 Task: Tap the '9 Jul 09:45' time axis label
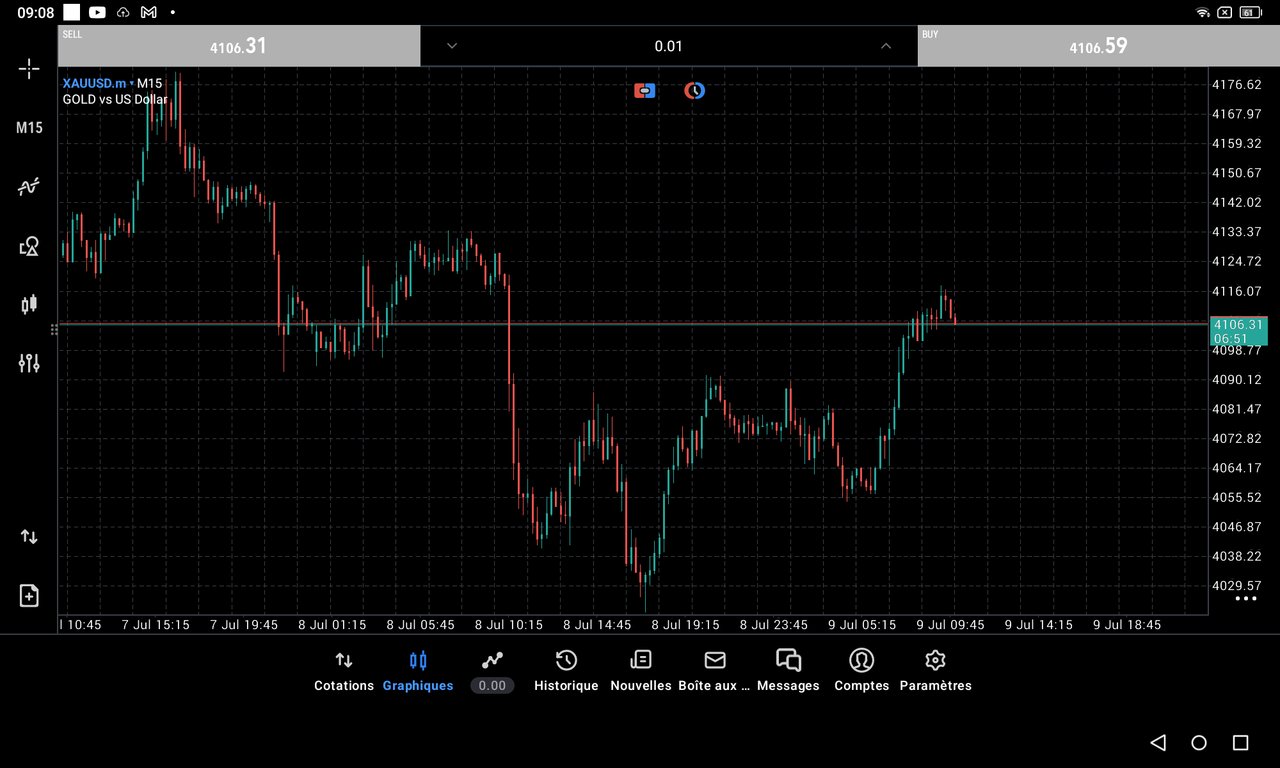click(x=950, y=625)
